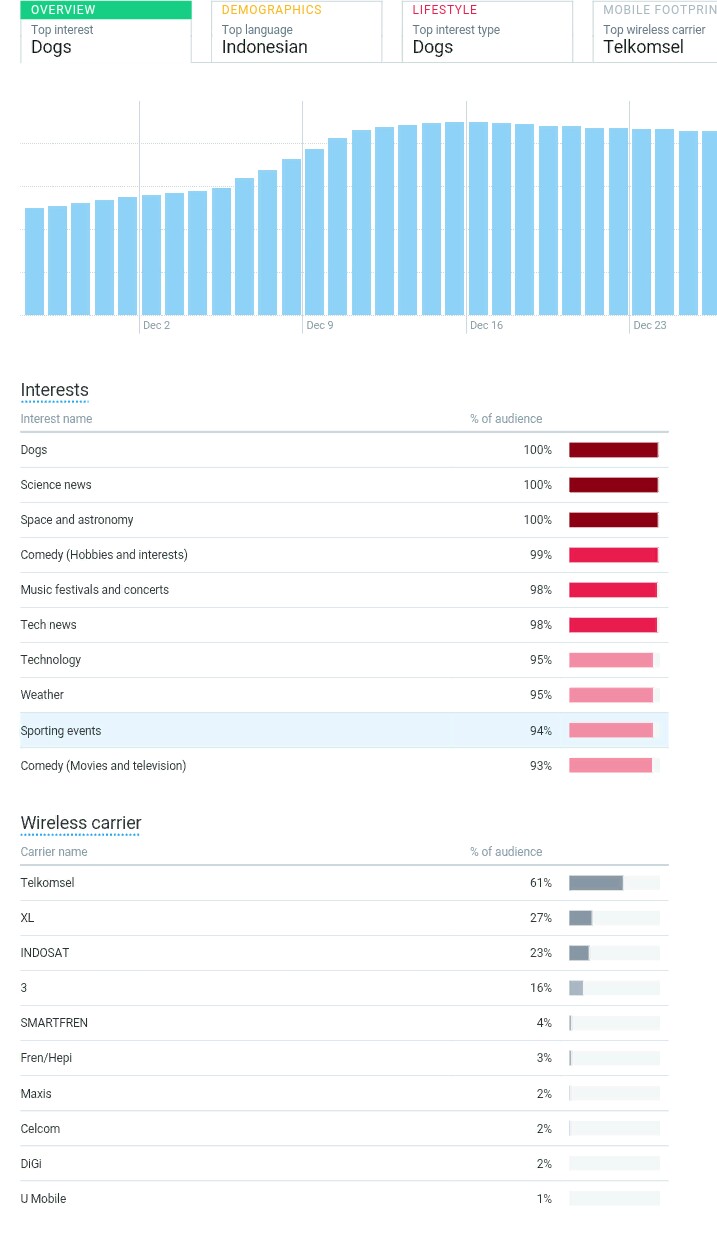This screenshot has width=717, height=1234.
Task: Click the Interest name column header
Action: 56,419
